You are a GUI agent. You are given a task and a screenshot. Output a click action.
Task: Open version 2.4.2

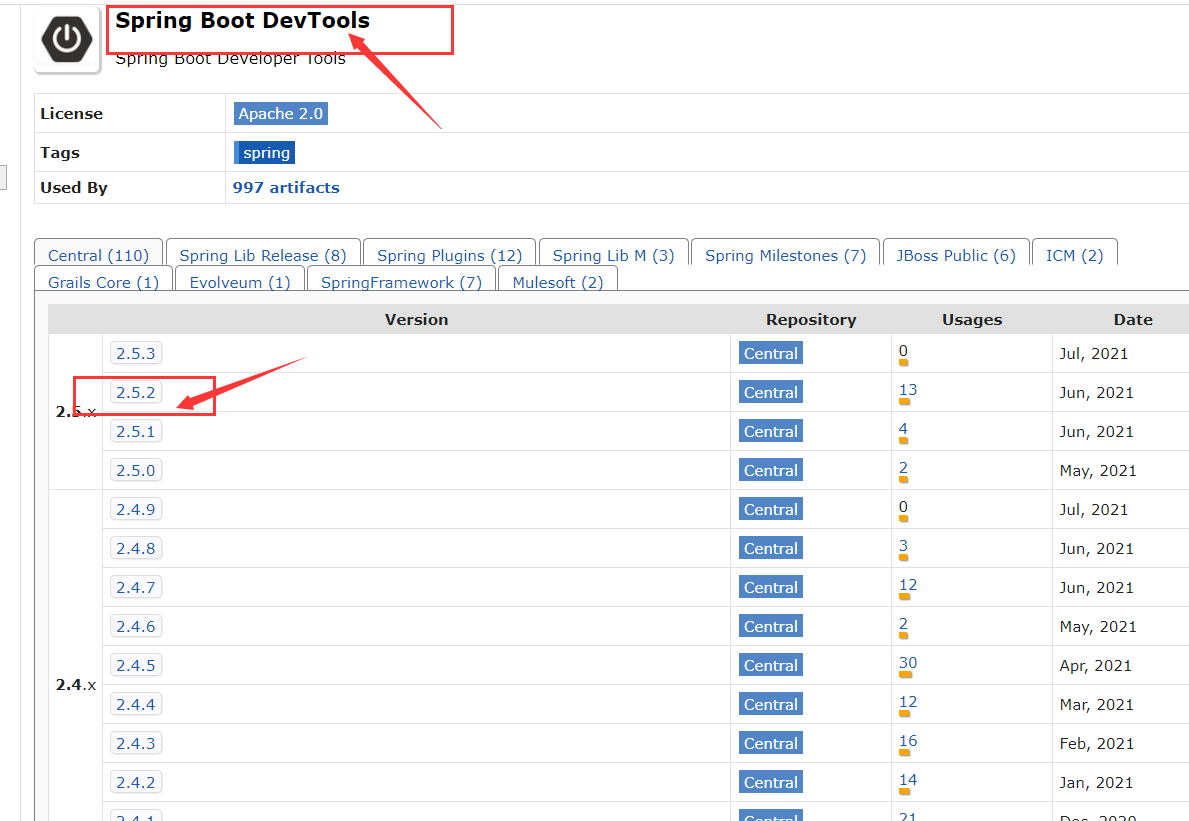(136, 782)
